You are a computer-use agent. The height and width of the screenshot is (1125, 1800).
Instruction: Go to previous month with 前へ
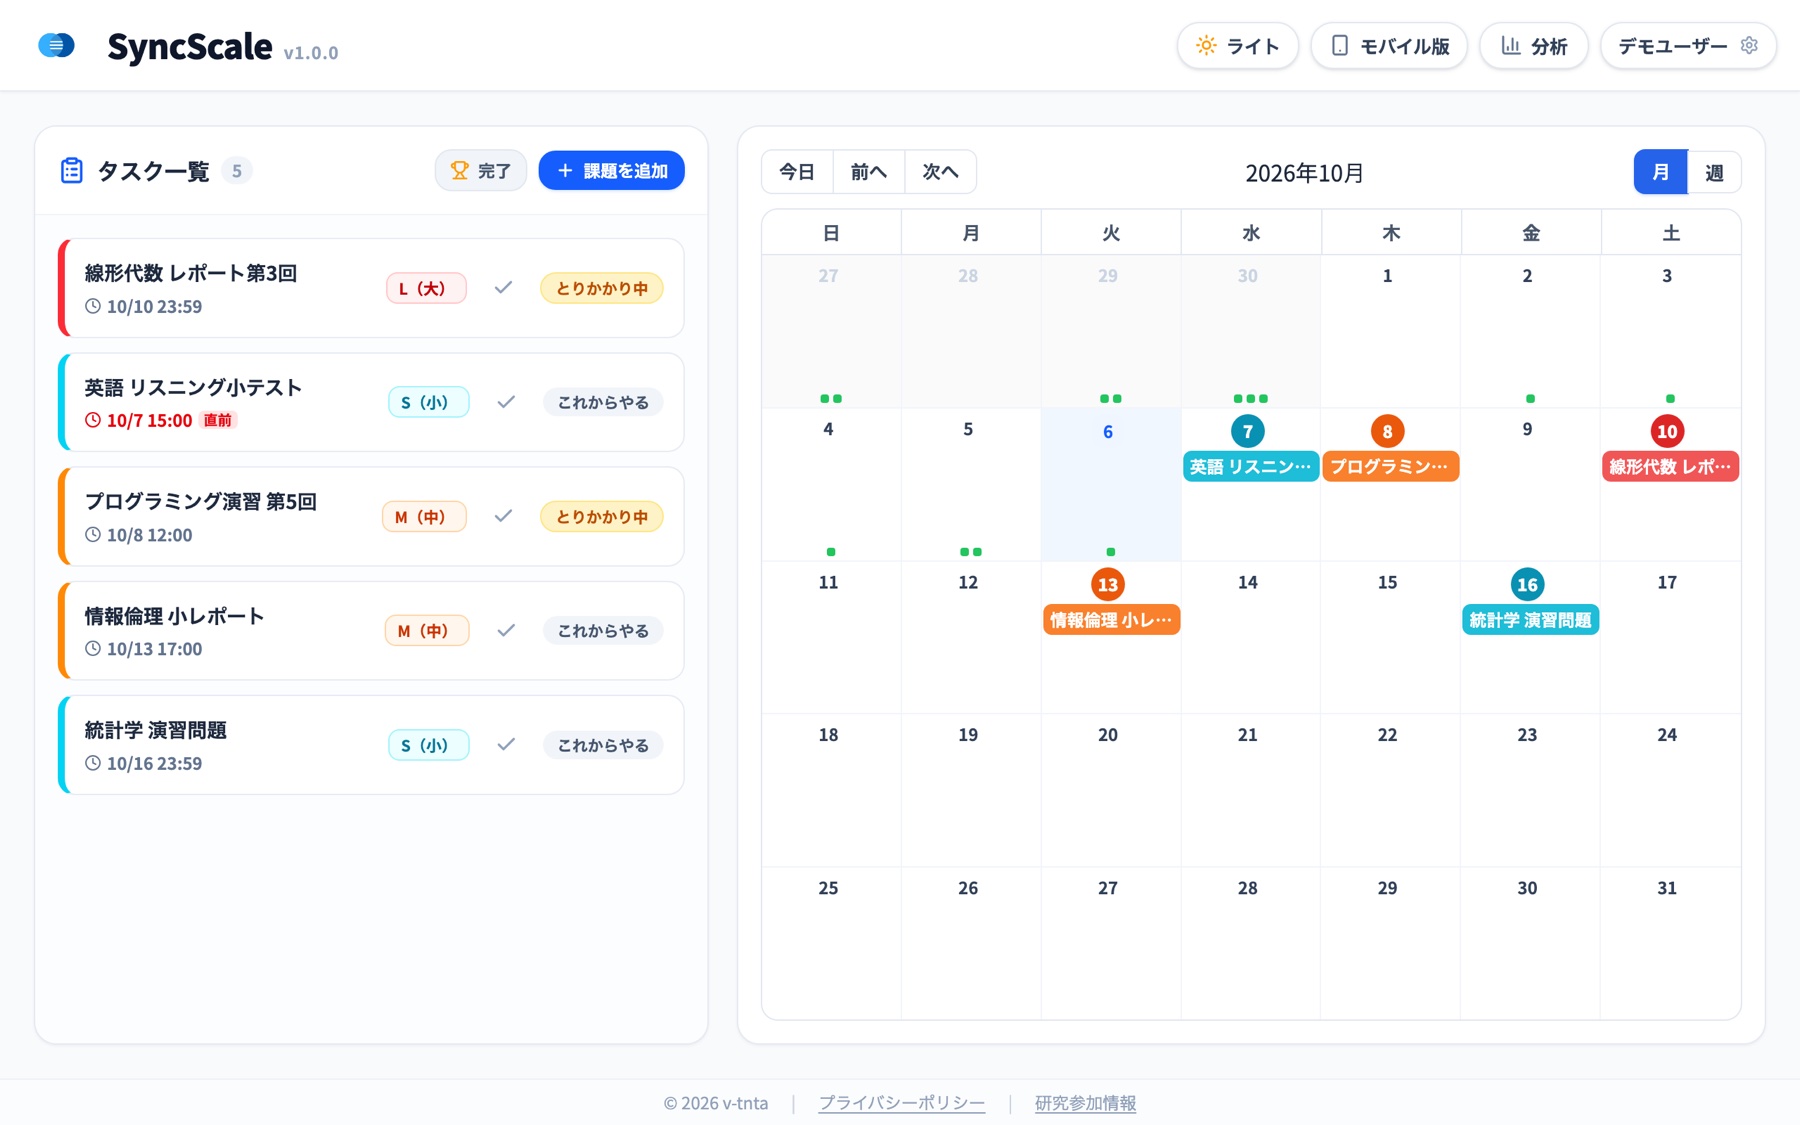pyautogui.click(x=869, y=172)
